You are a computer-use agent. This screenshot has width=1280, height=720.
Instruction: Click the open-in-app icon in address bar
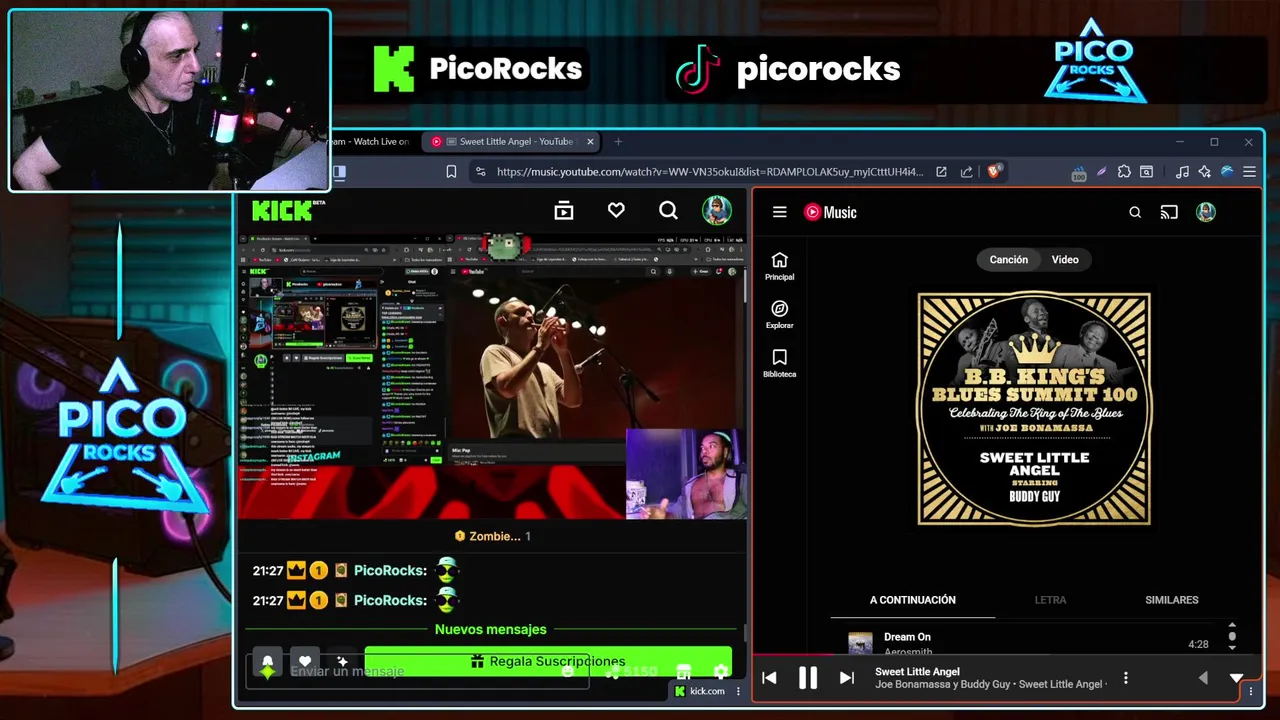click(941, 172)
